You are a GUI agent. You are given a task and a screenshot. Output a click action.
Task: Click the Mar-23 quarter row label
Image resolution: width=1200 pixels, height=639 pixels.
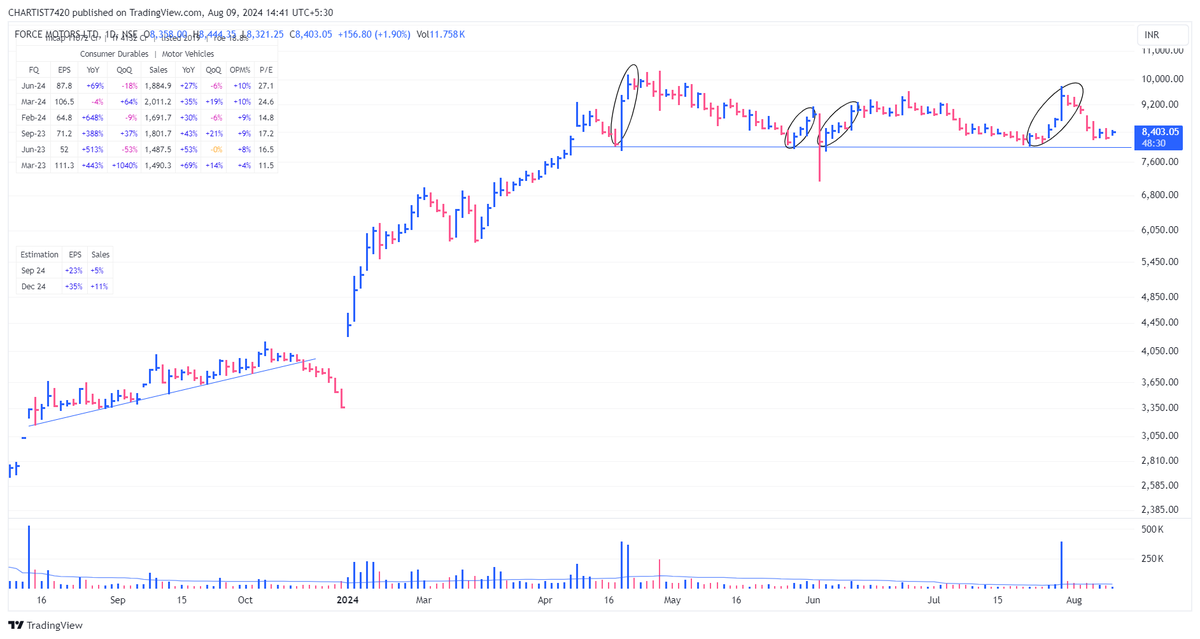[x=34, y=164]
